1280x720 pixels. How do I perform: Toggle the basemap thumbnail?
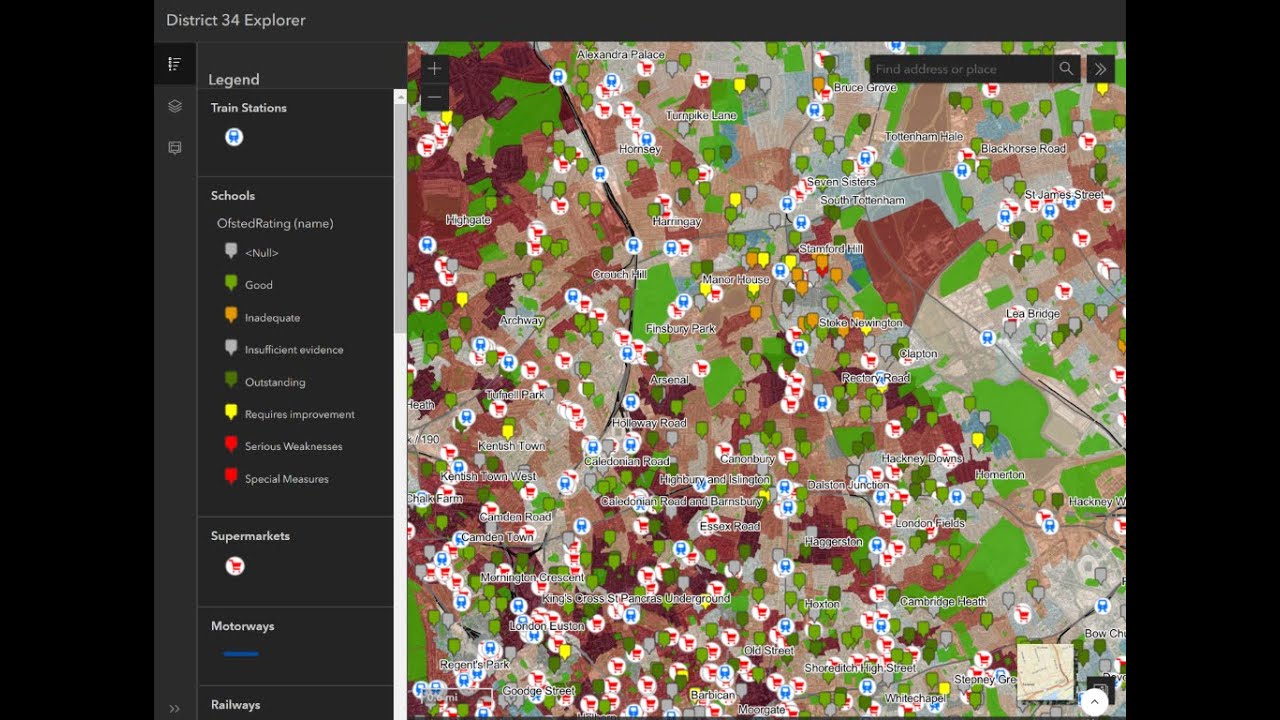(1045, 672)
